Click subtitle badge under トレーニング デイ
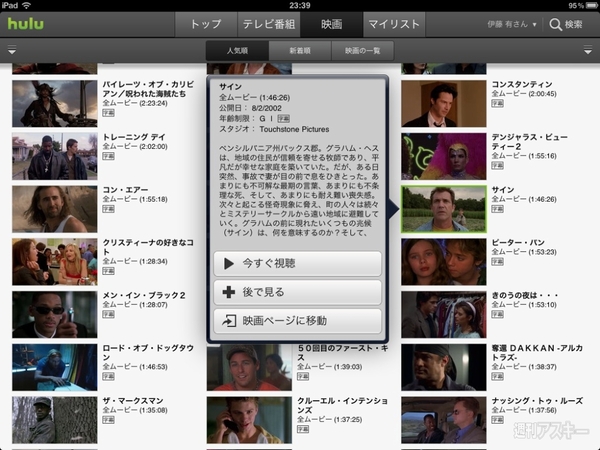 click(108, 157)
